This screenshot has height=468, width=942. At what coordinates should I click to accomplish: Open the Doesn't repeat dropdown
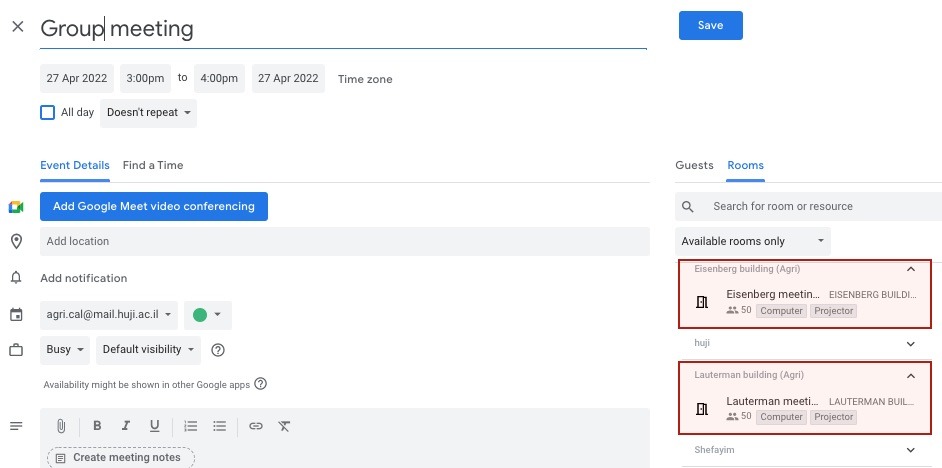(148, 113)
